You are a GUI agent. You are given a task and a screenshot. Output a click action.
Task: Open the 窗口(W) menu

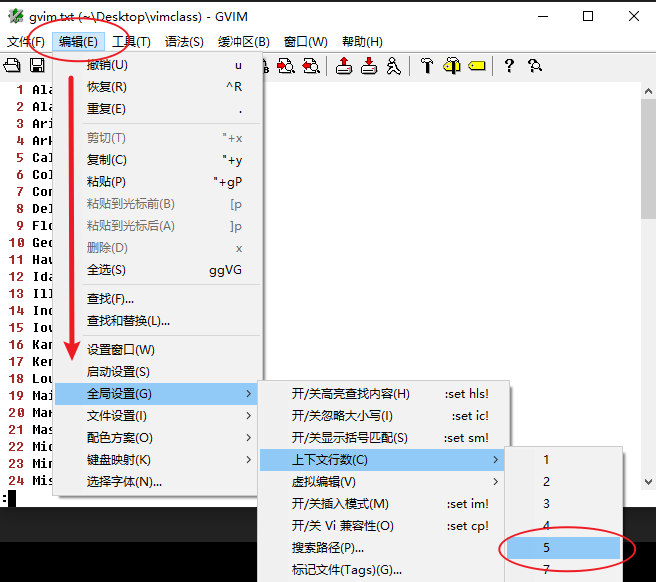tap(305, 42)
